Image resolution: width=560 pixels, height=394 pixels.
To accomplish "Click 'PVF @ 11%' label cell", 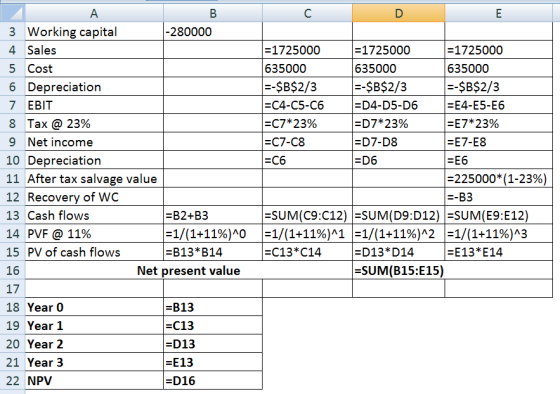I will [94, 234].
